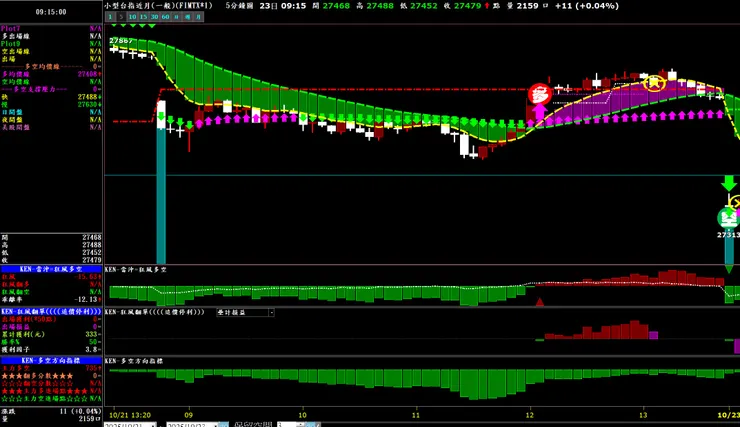
Task: Click the 美股開盤 legend row
Action: [51, 127]
